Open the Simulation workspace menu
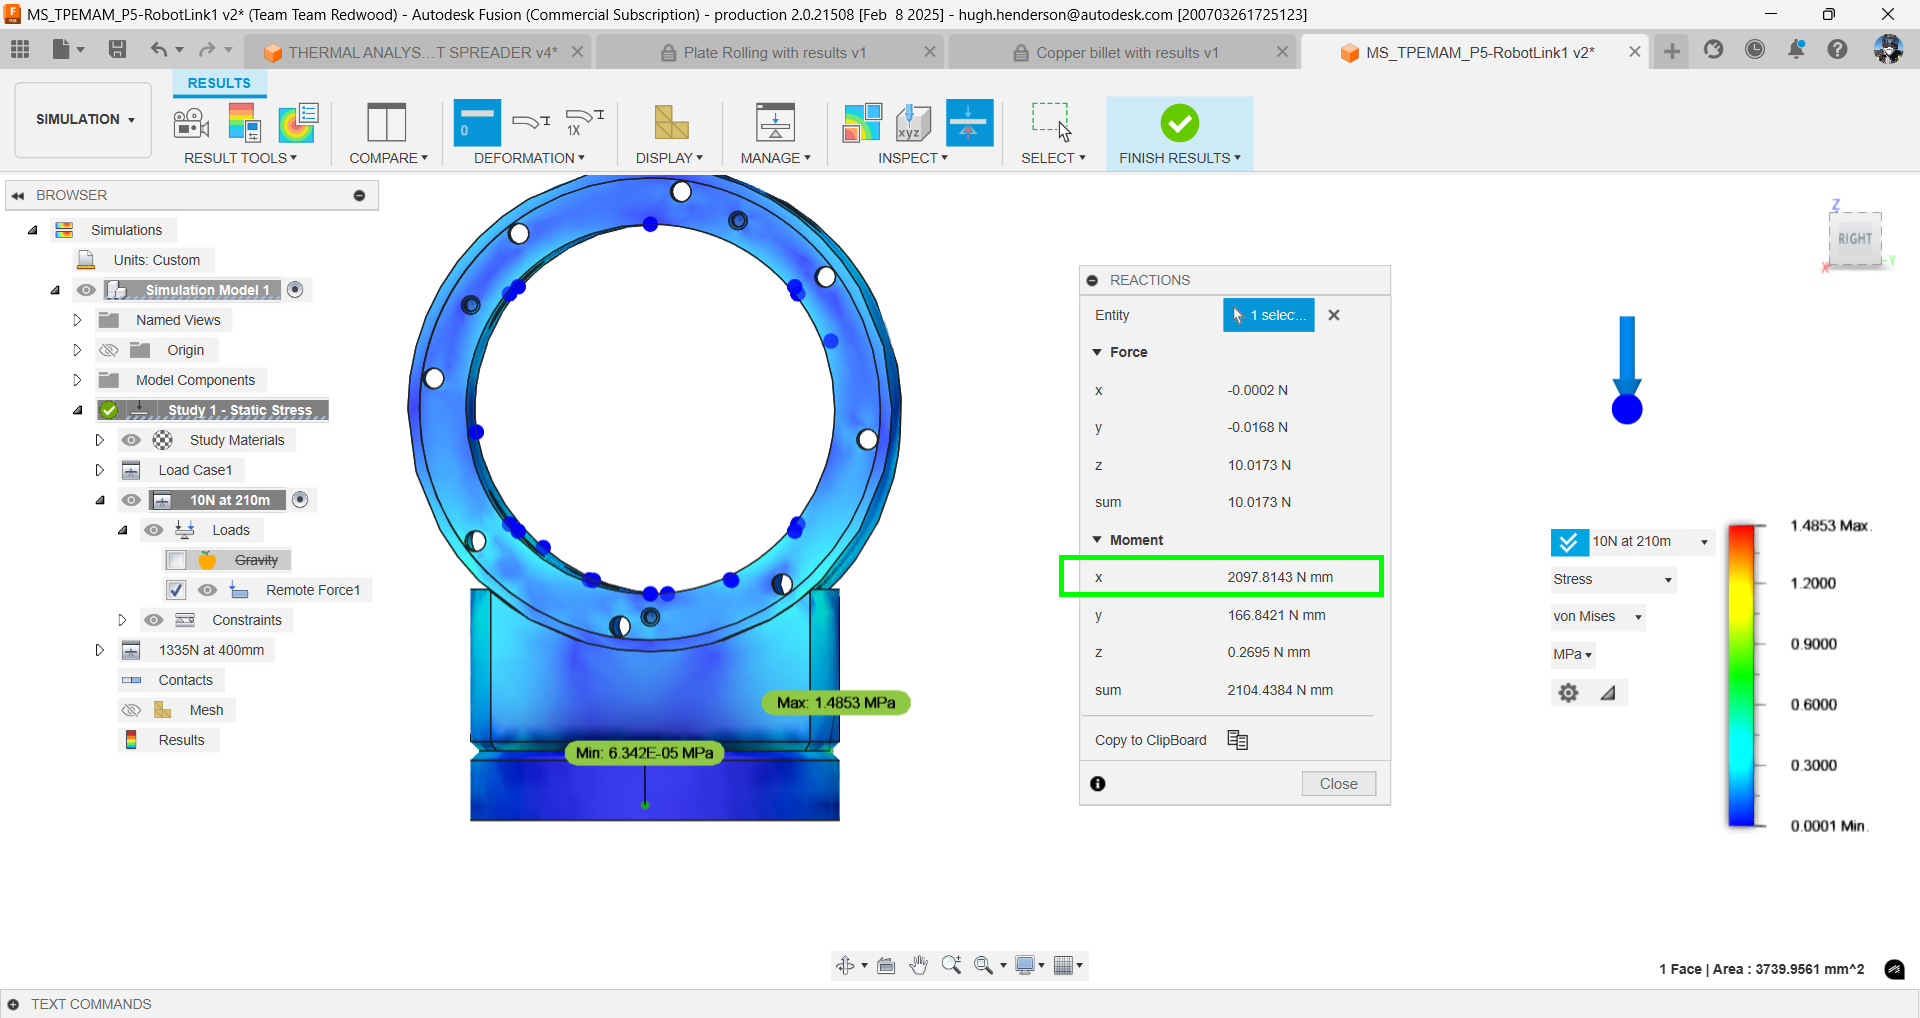1920x1018 pixels. click(82, 119)
